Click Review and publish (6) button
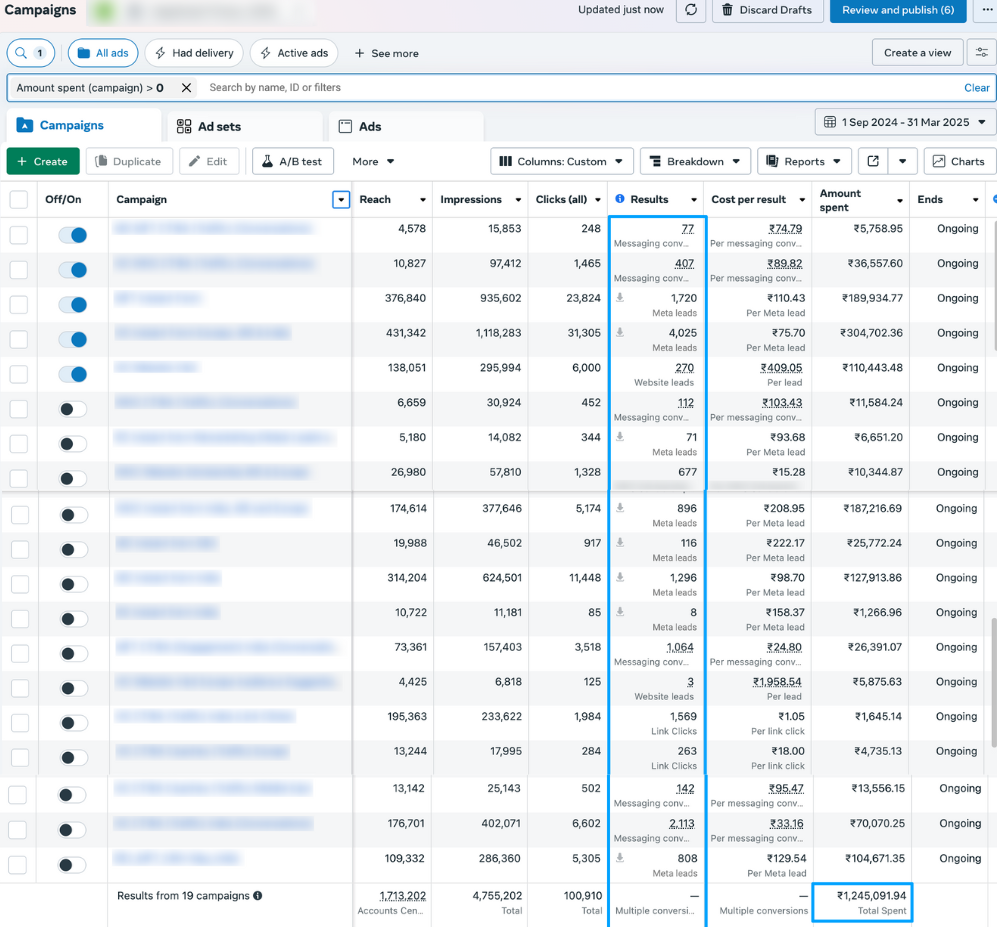The image size is (997, 927). click(x=897, y=10)
